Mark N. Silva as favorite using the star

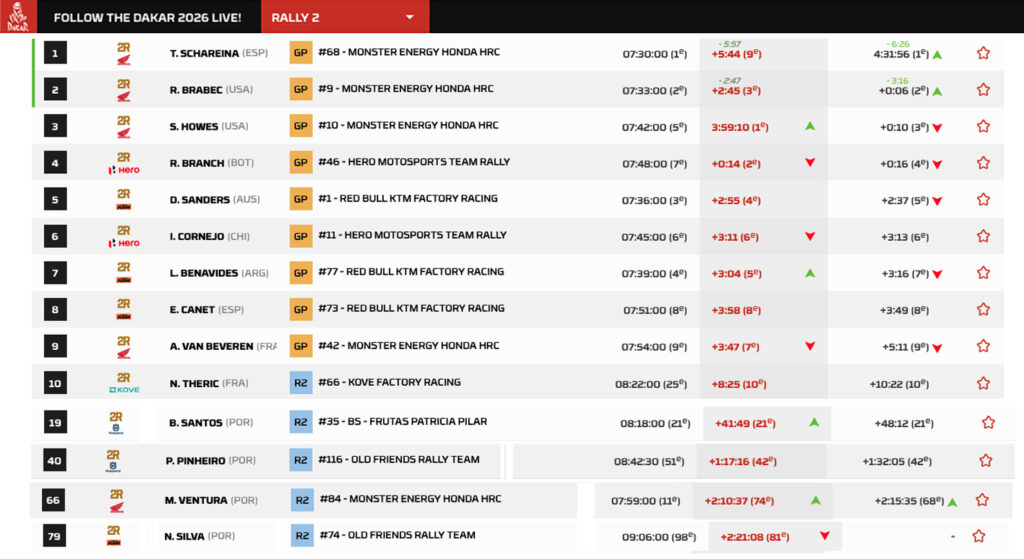click(x=979, y=536)
